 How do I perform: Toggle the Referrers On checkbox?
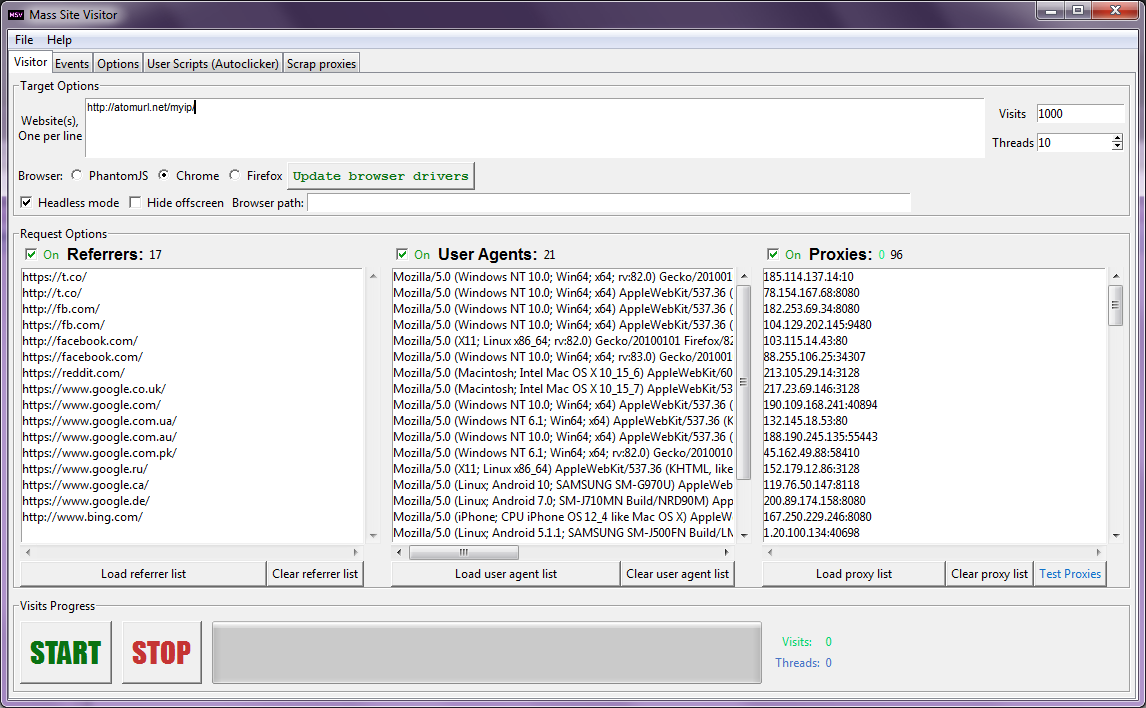(30, 254)
